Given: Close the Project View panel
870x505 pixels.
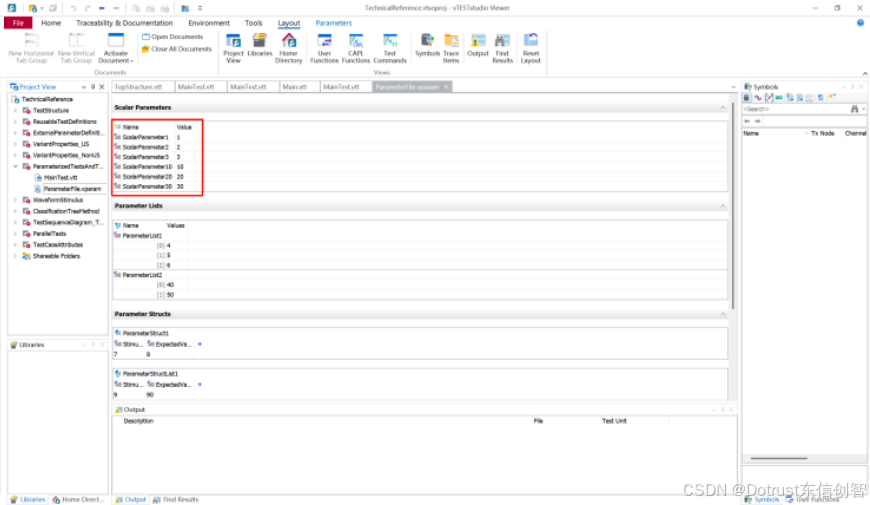Looking at the screenshot, I should [102, 87].
